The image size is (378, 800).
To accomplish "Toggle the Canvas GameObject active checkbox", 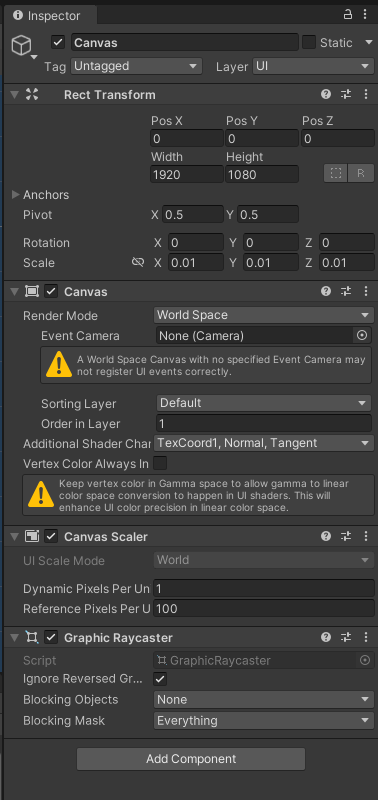I will click(58, 42).
